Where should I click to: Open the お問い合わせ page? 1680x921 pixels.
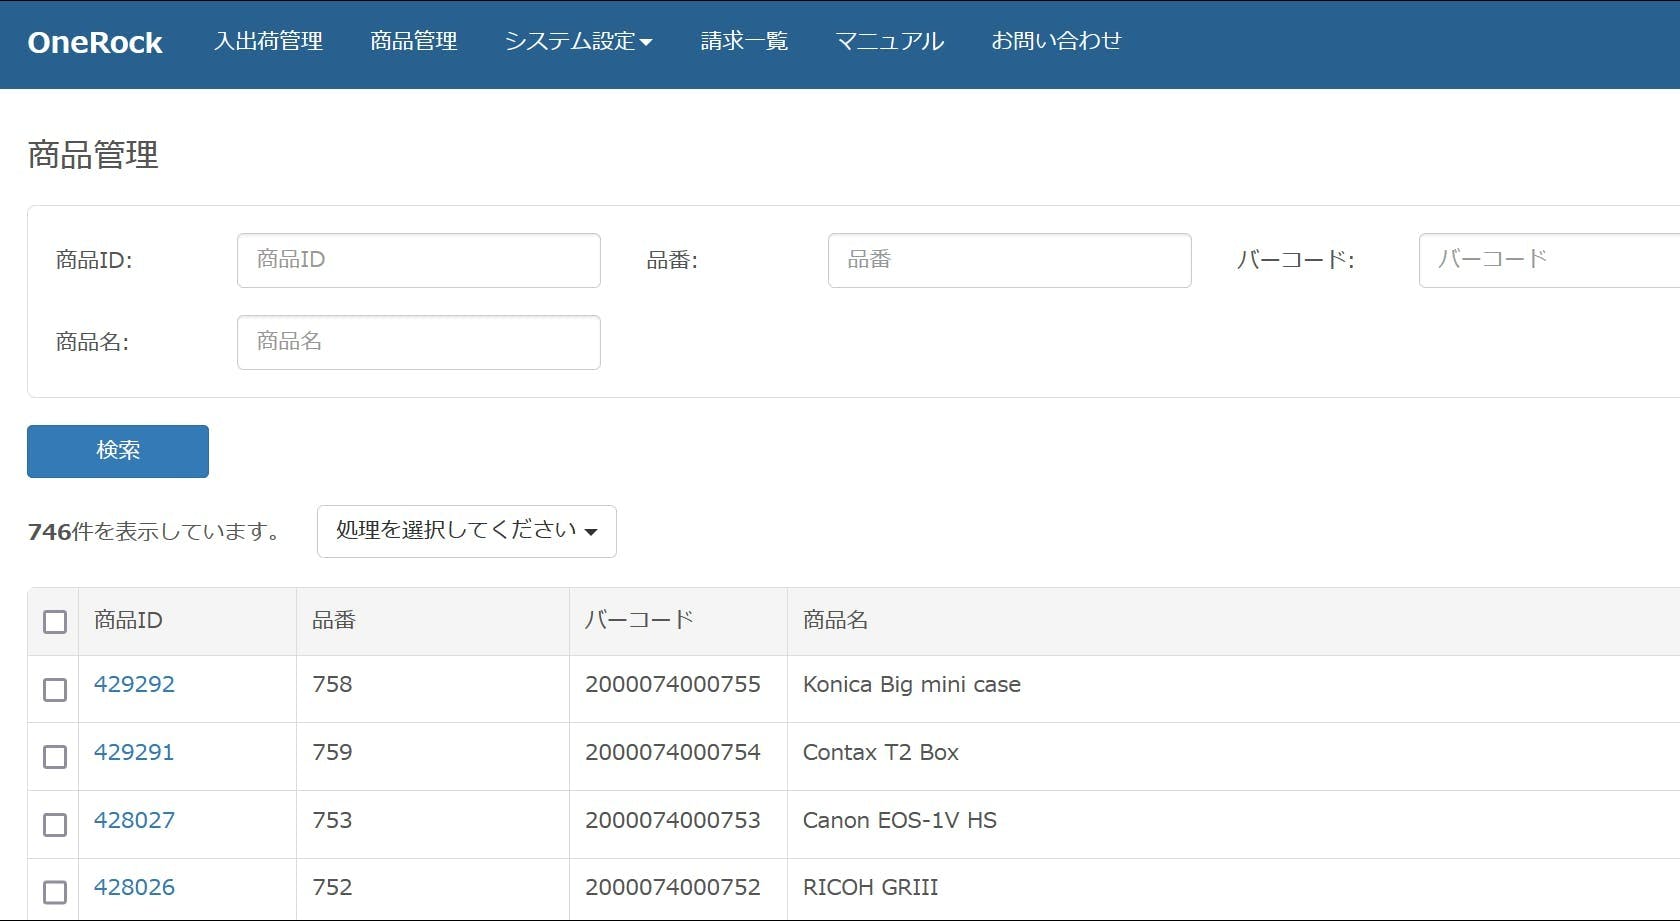coord(1056,41)
